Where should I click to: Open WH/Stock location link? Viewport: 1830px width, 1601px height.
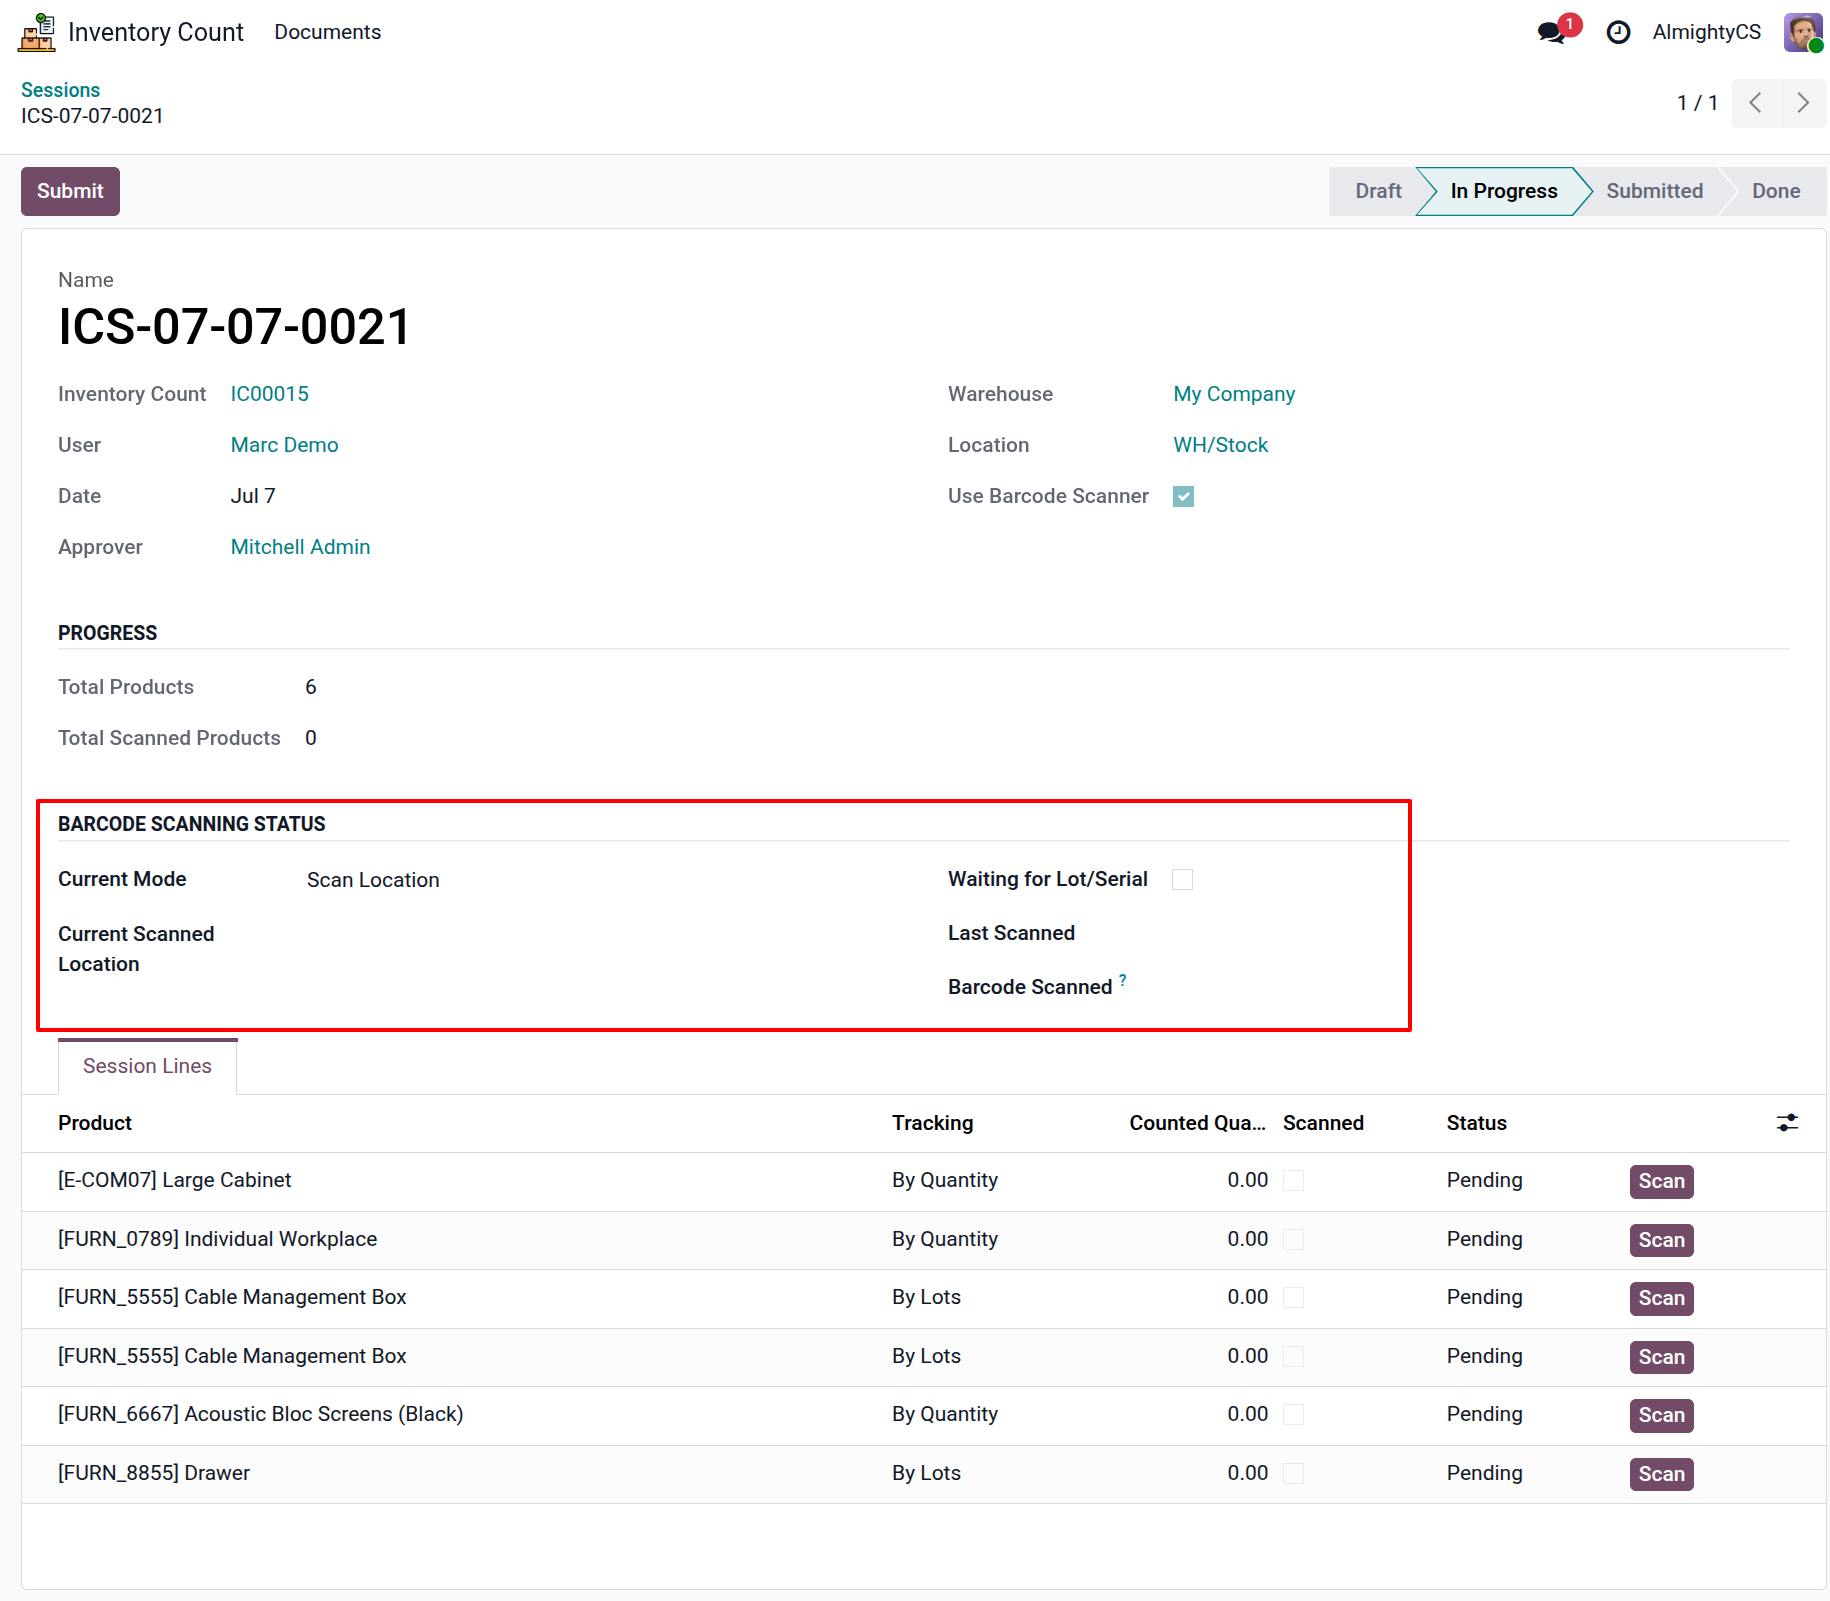1220,445
